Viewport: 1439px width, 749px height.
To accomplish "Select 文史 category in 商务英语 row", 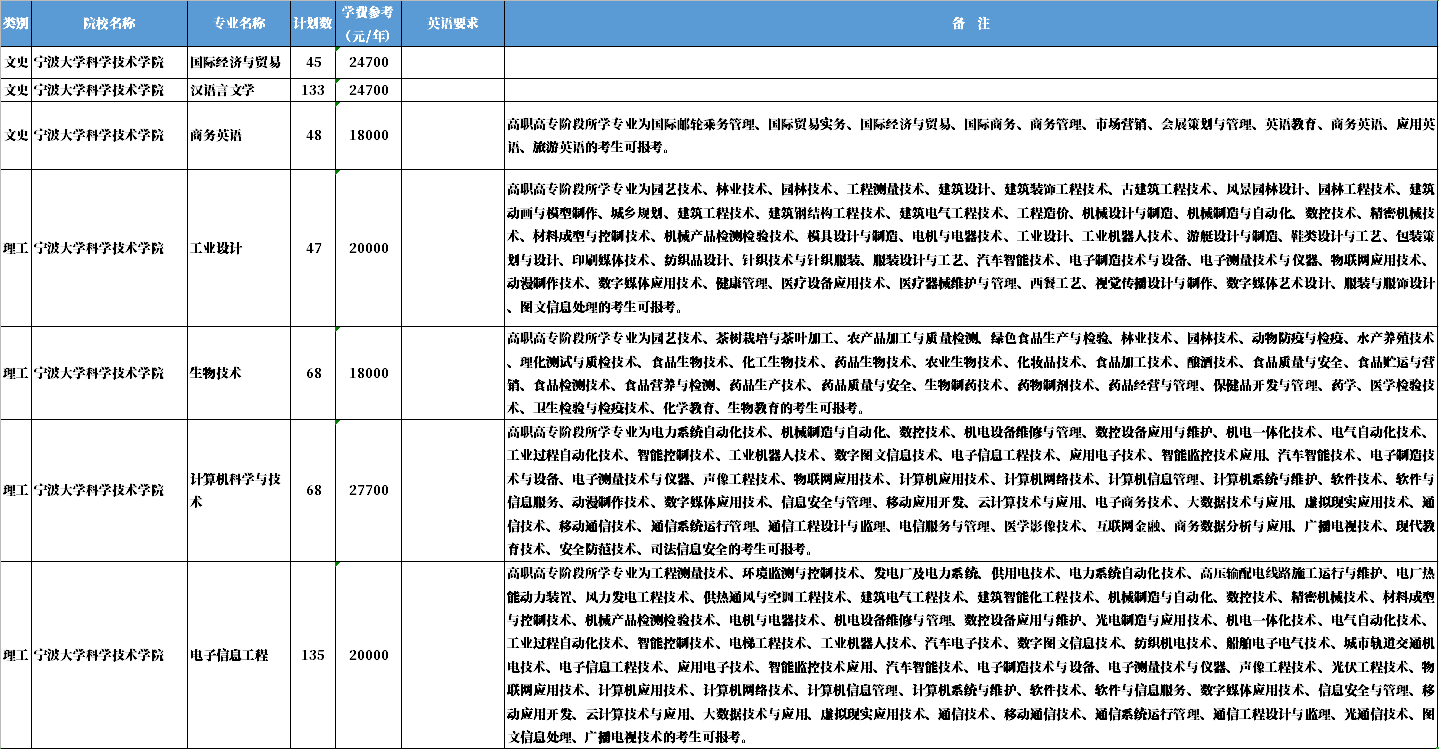I will [x=15, y=136].
